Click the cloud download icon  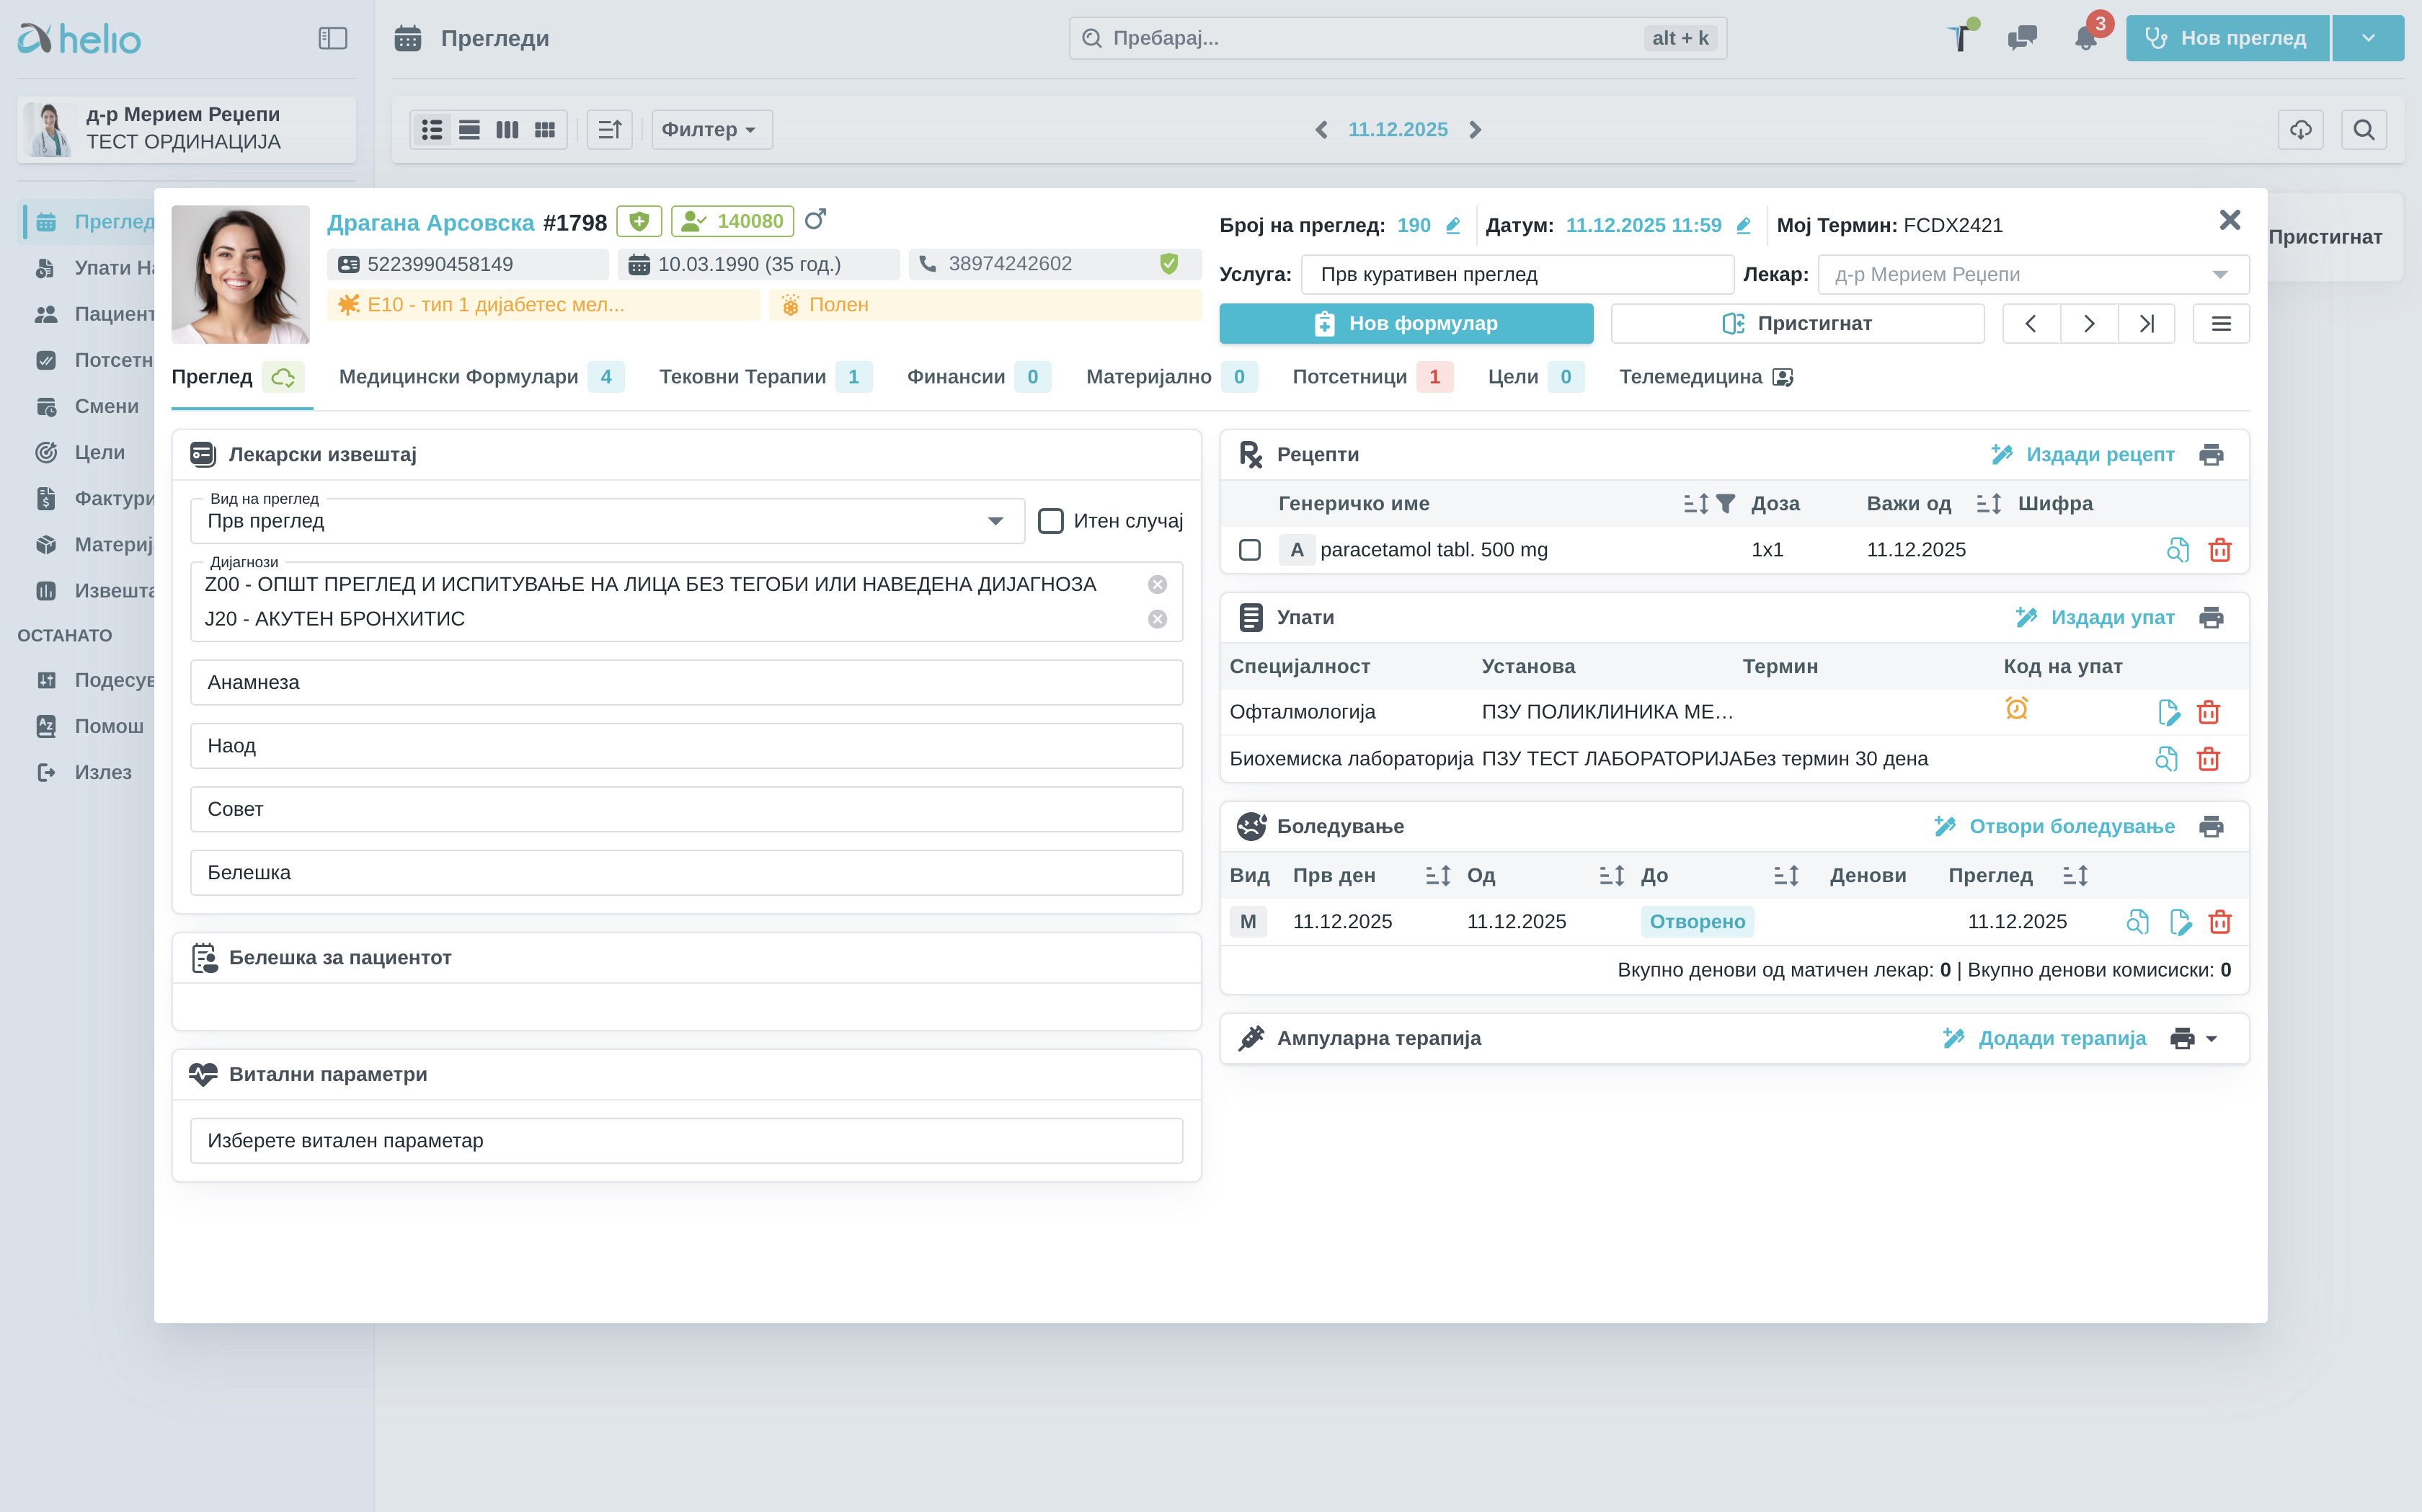(x=2300, y=130)
